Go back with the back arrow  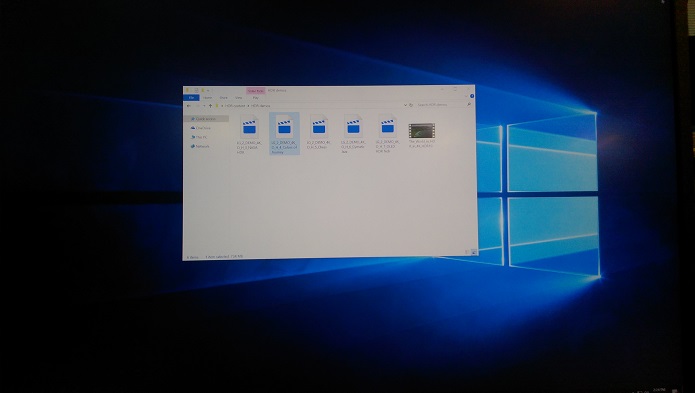(x=189, y=105)
